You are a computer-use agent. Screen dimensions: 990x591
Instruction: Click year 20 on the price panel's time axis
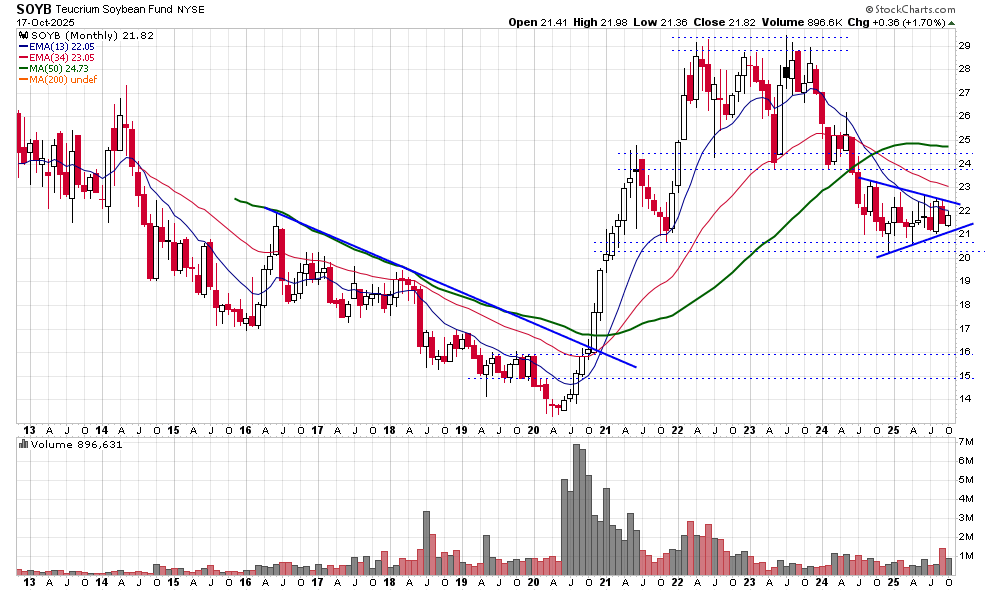[534, 431]
